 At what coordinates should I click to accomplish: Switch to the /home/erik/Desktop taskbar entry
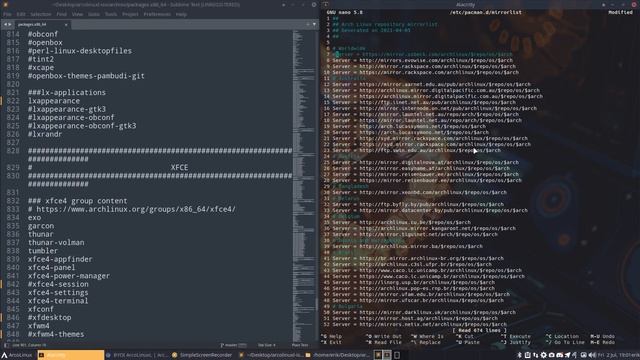[338, 355]
